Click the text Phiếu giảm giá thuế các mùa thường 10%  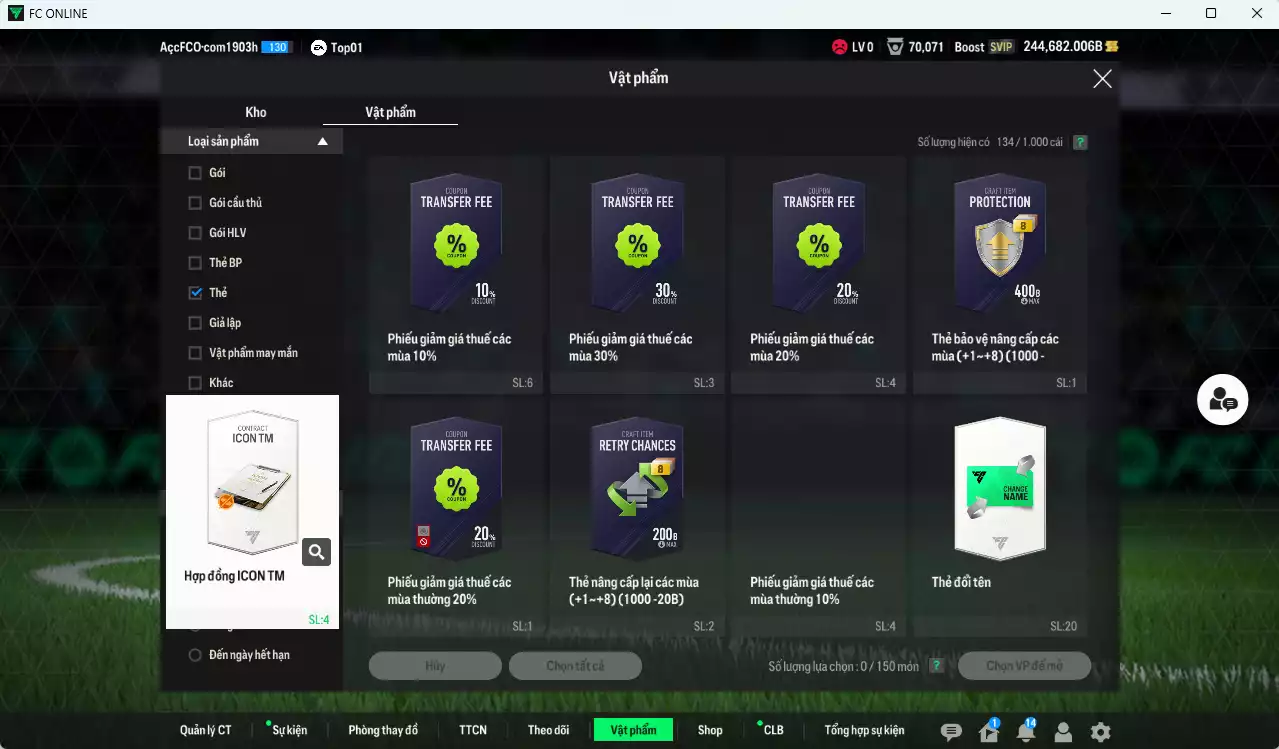click(812, 591)
